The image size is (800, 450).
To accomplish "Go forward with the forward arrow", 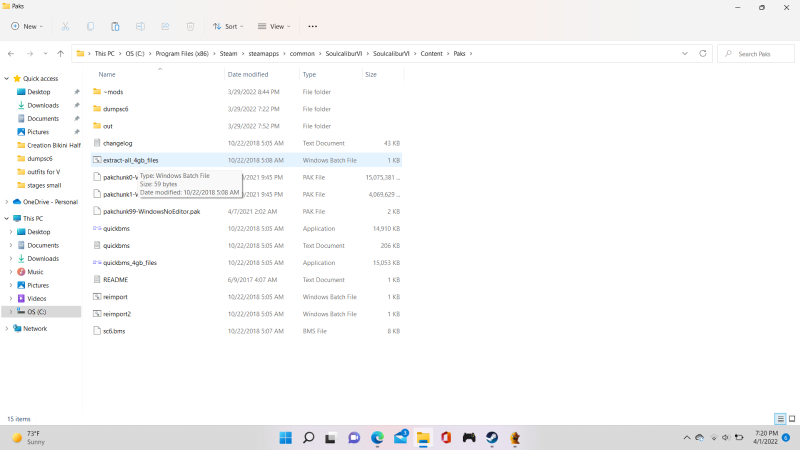I will [x=30, y=54].
